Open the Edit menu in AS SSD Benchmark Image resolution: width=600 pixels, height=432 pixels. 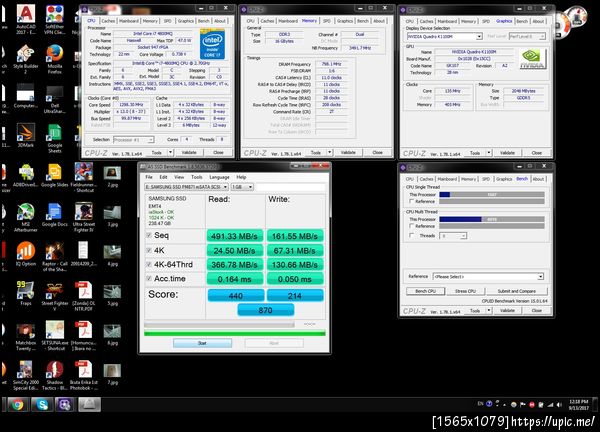tap(163, 177)
